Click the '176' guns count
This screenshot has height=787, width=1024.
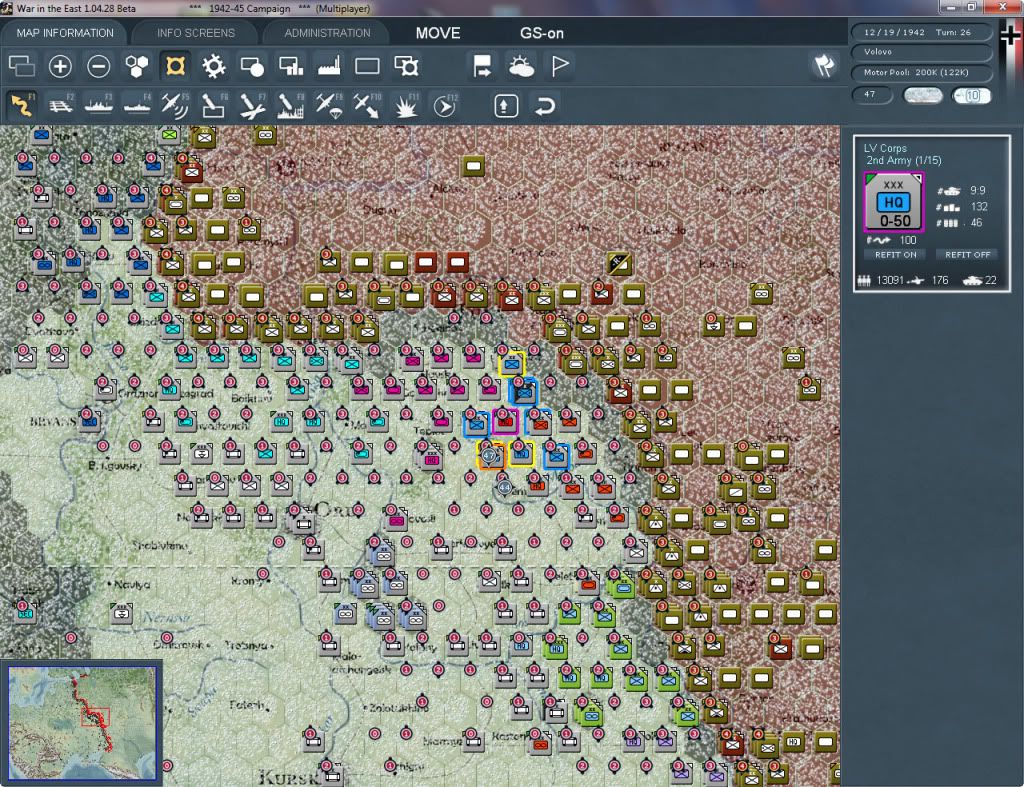point(940,280)
